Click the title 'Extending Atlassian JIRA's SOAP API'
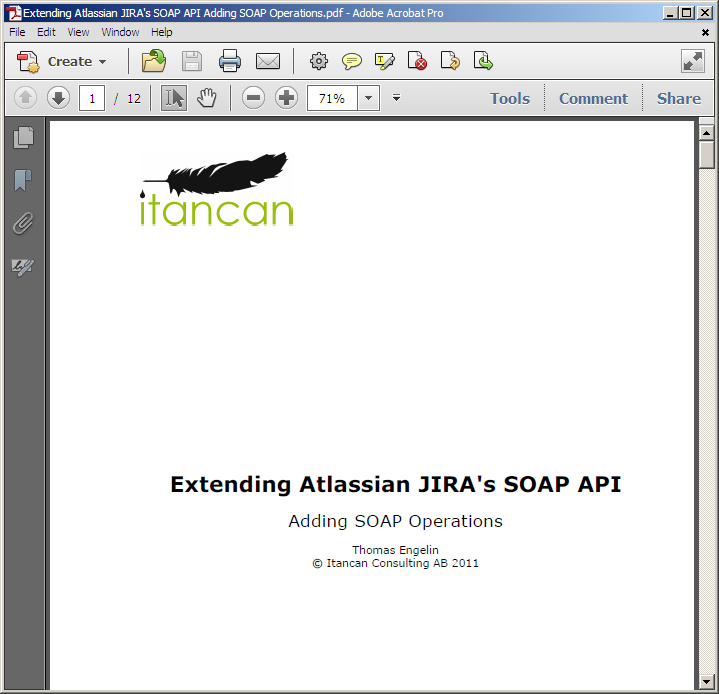 click(x=396, y=484)
